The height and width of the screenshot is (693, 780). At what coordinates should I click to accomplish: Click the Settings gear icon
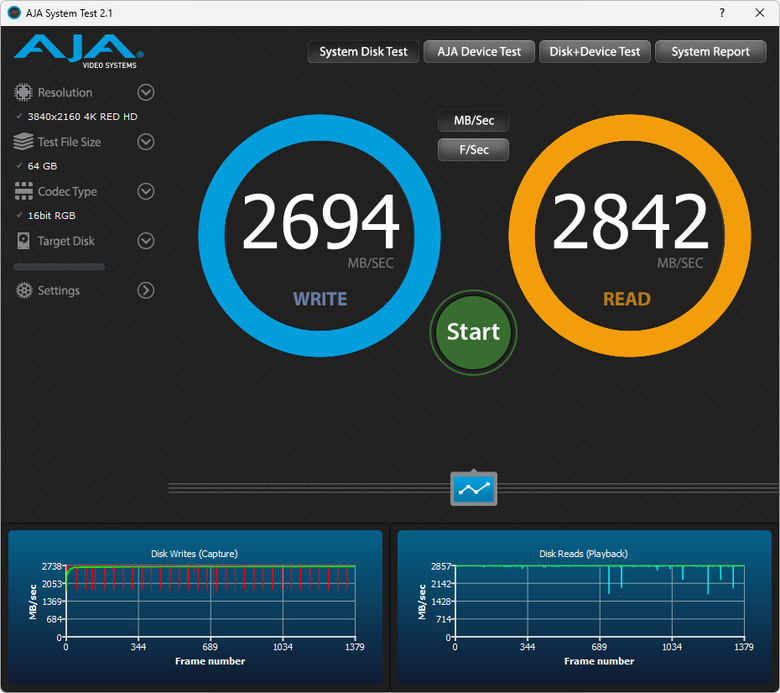pyautogui.click(x=24, y=290)
